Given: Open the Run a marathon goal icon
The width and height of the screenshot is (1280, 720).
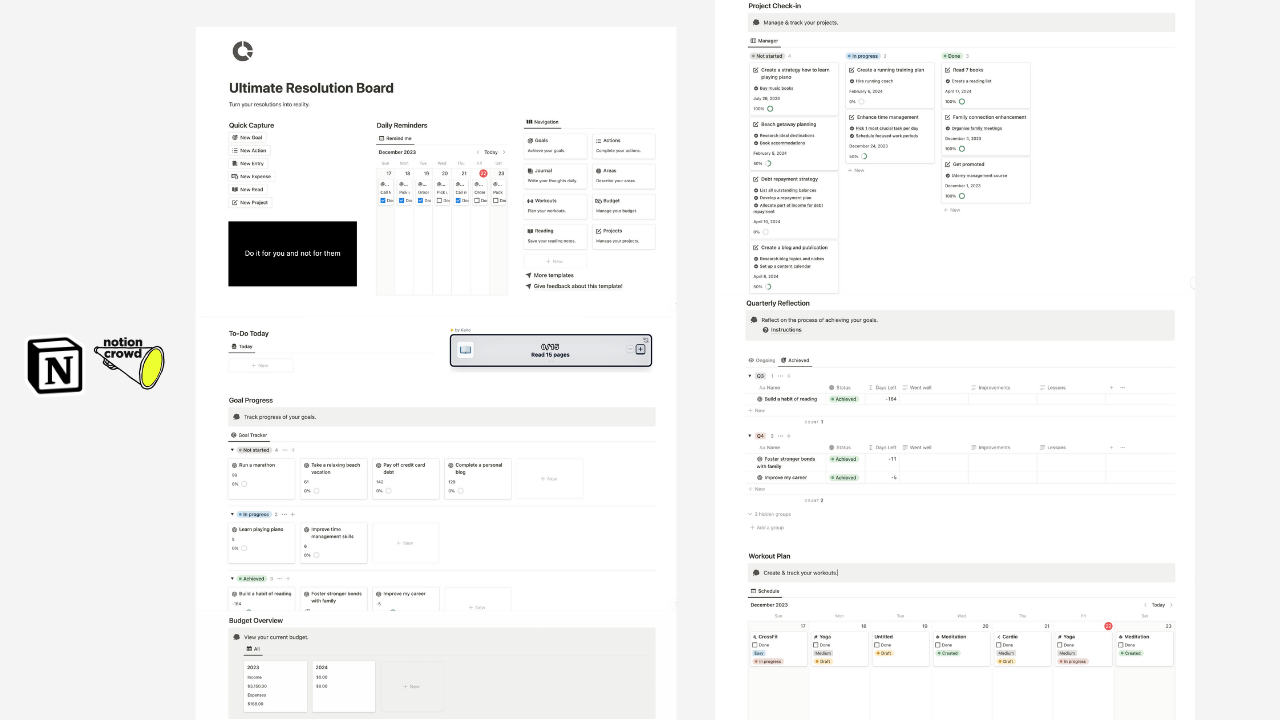Looking at the screenshot, I should pos(235,465).
